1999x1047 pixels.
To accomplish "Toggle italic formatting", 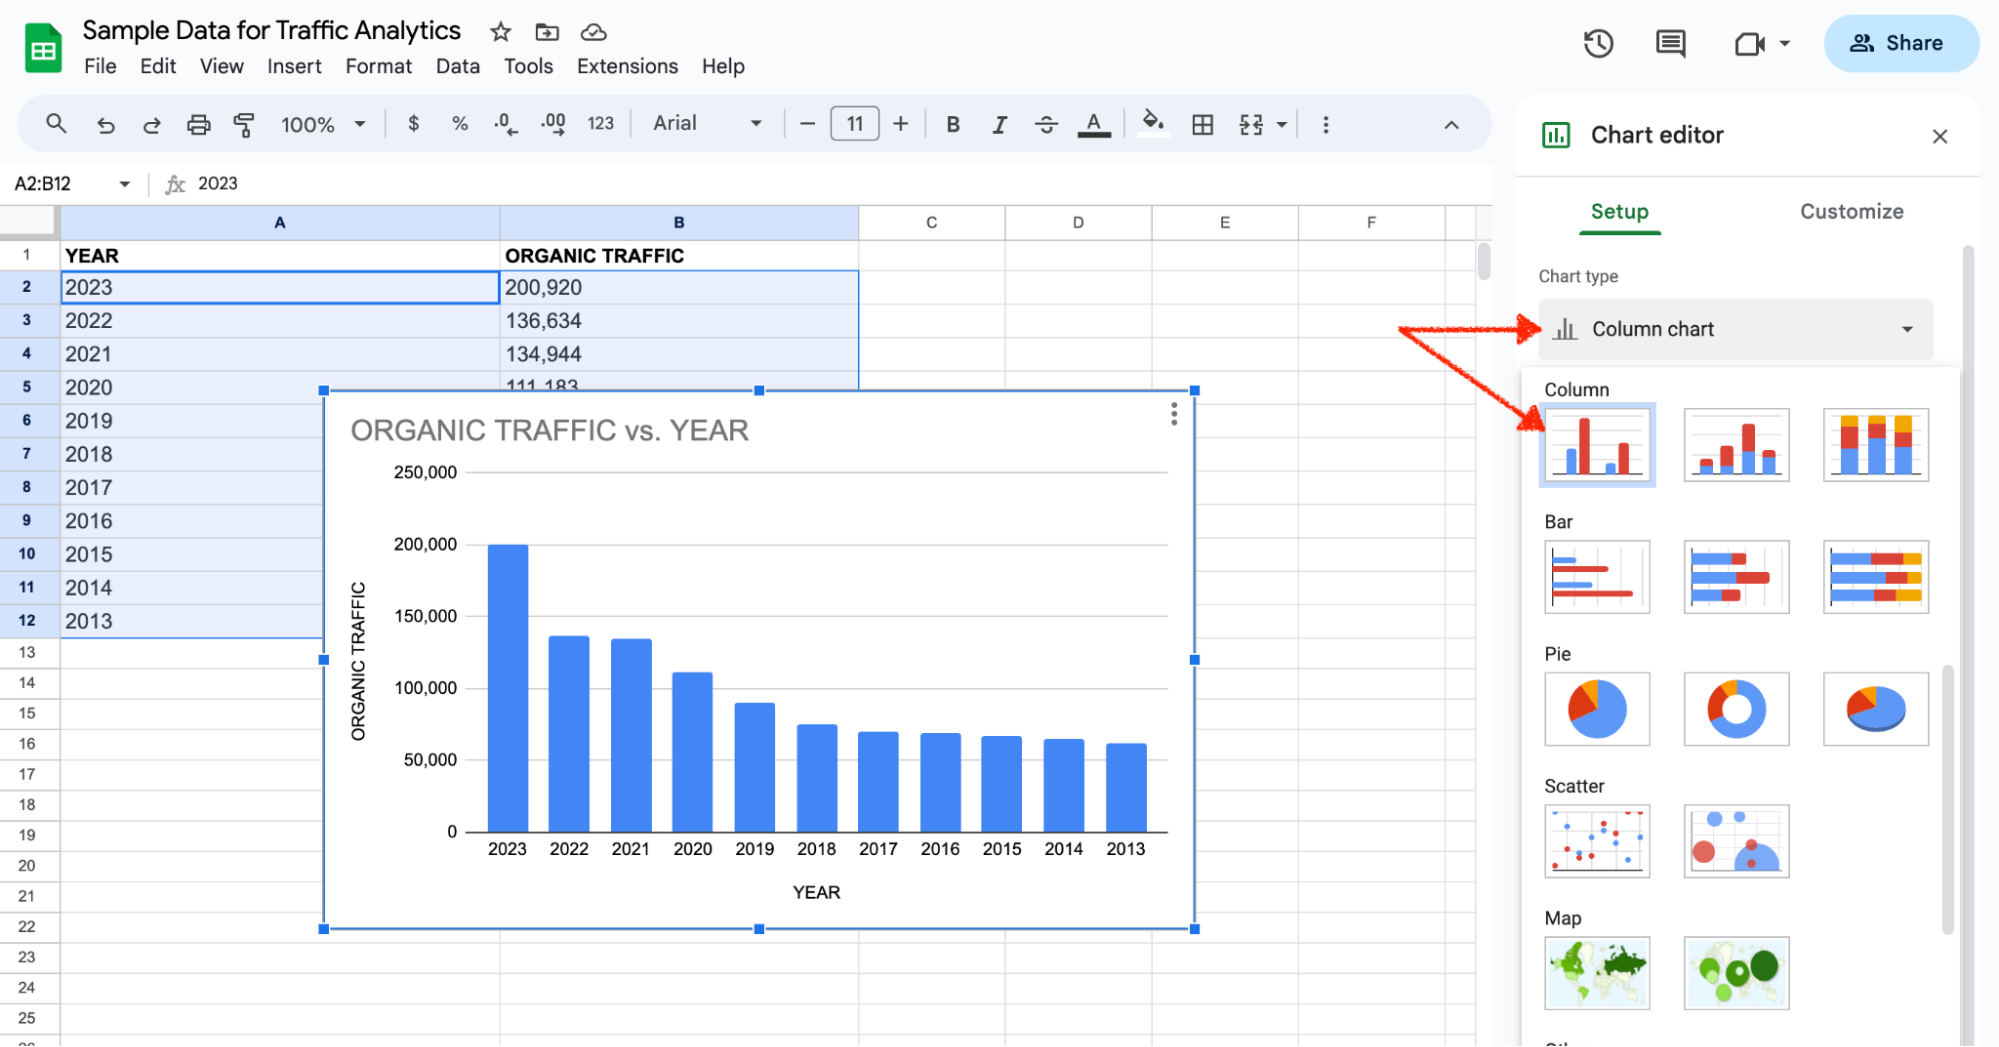I will (999, 124).
